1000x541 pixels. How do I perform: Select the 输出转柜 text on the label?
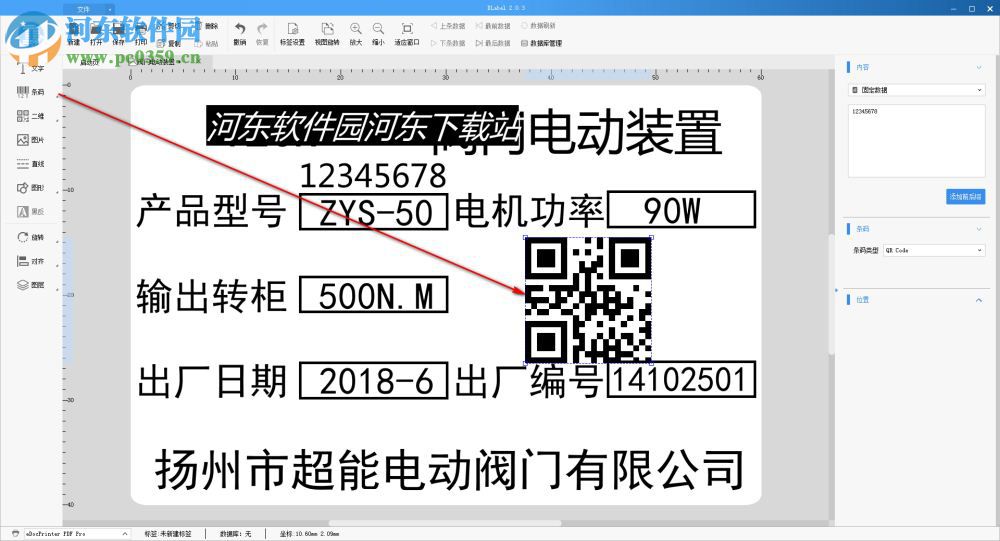tap(210, 295)
